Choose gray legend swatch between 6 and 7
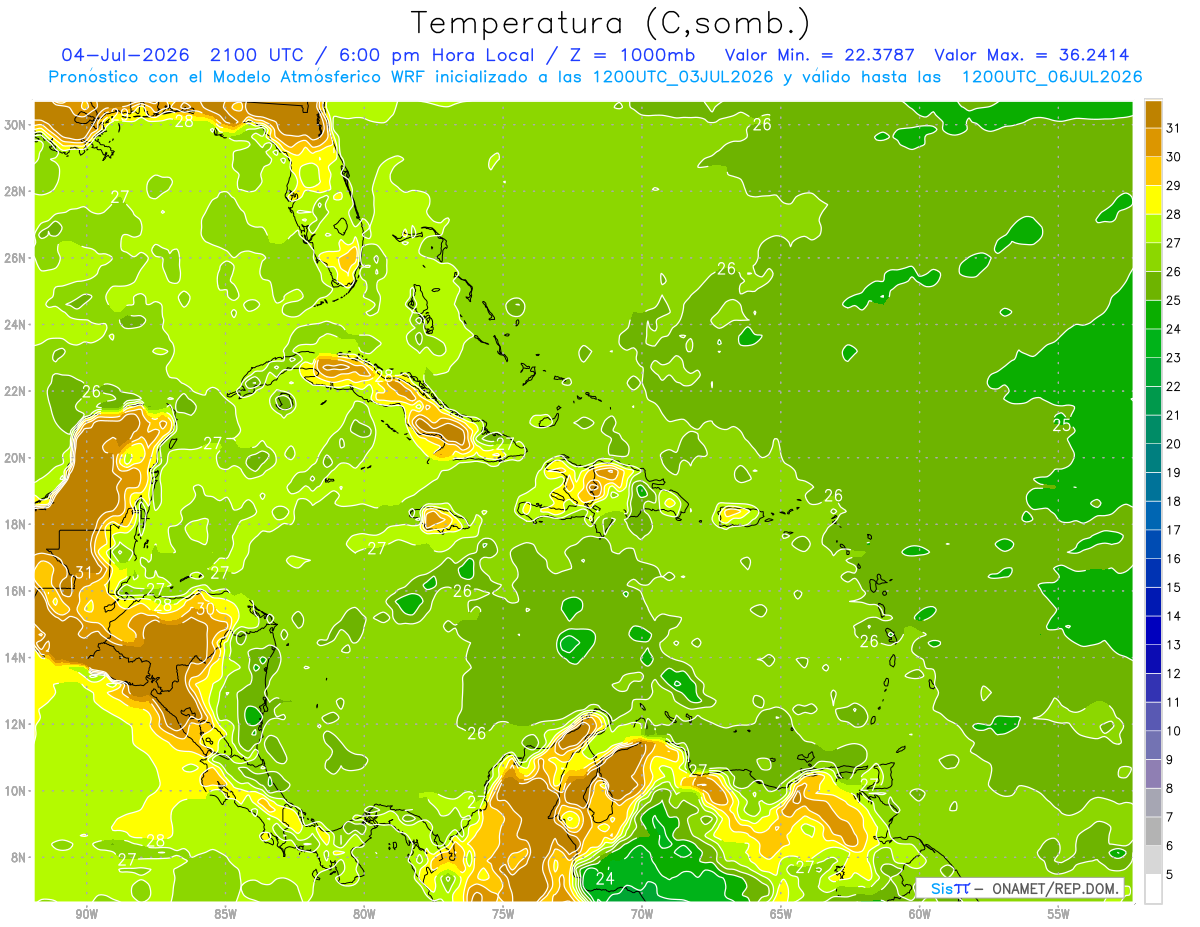The image size is (1200, 927). (1153, 831)
